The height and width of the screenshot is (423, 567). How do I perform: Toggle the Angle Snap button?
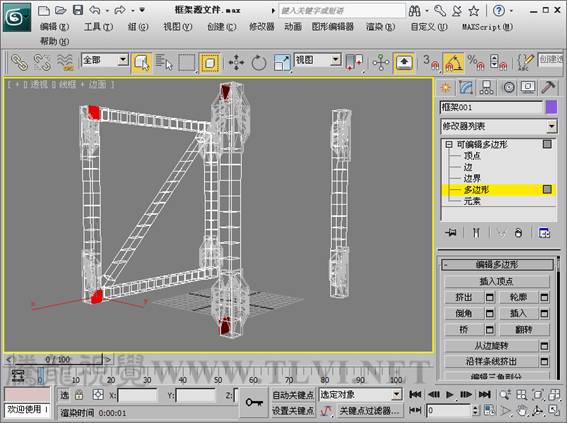454,63
